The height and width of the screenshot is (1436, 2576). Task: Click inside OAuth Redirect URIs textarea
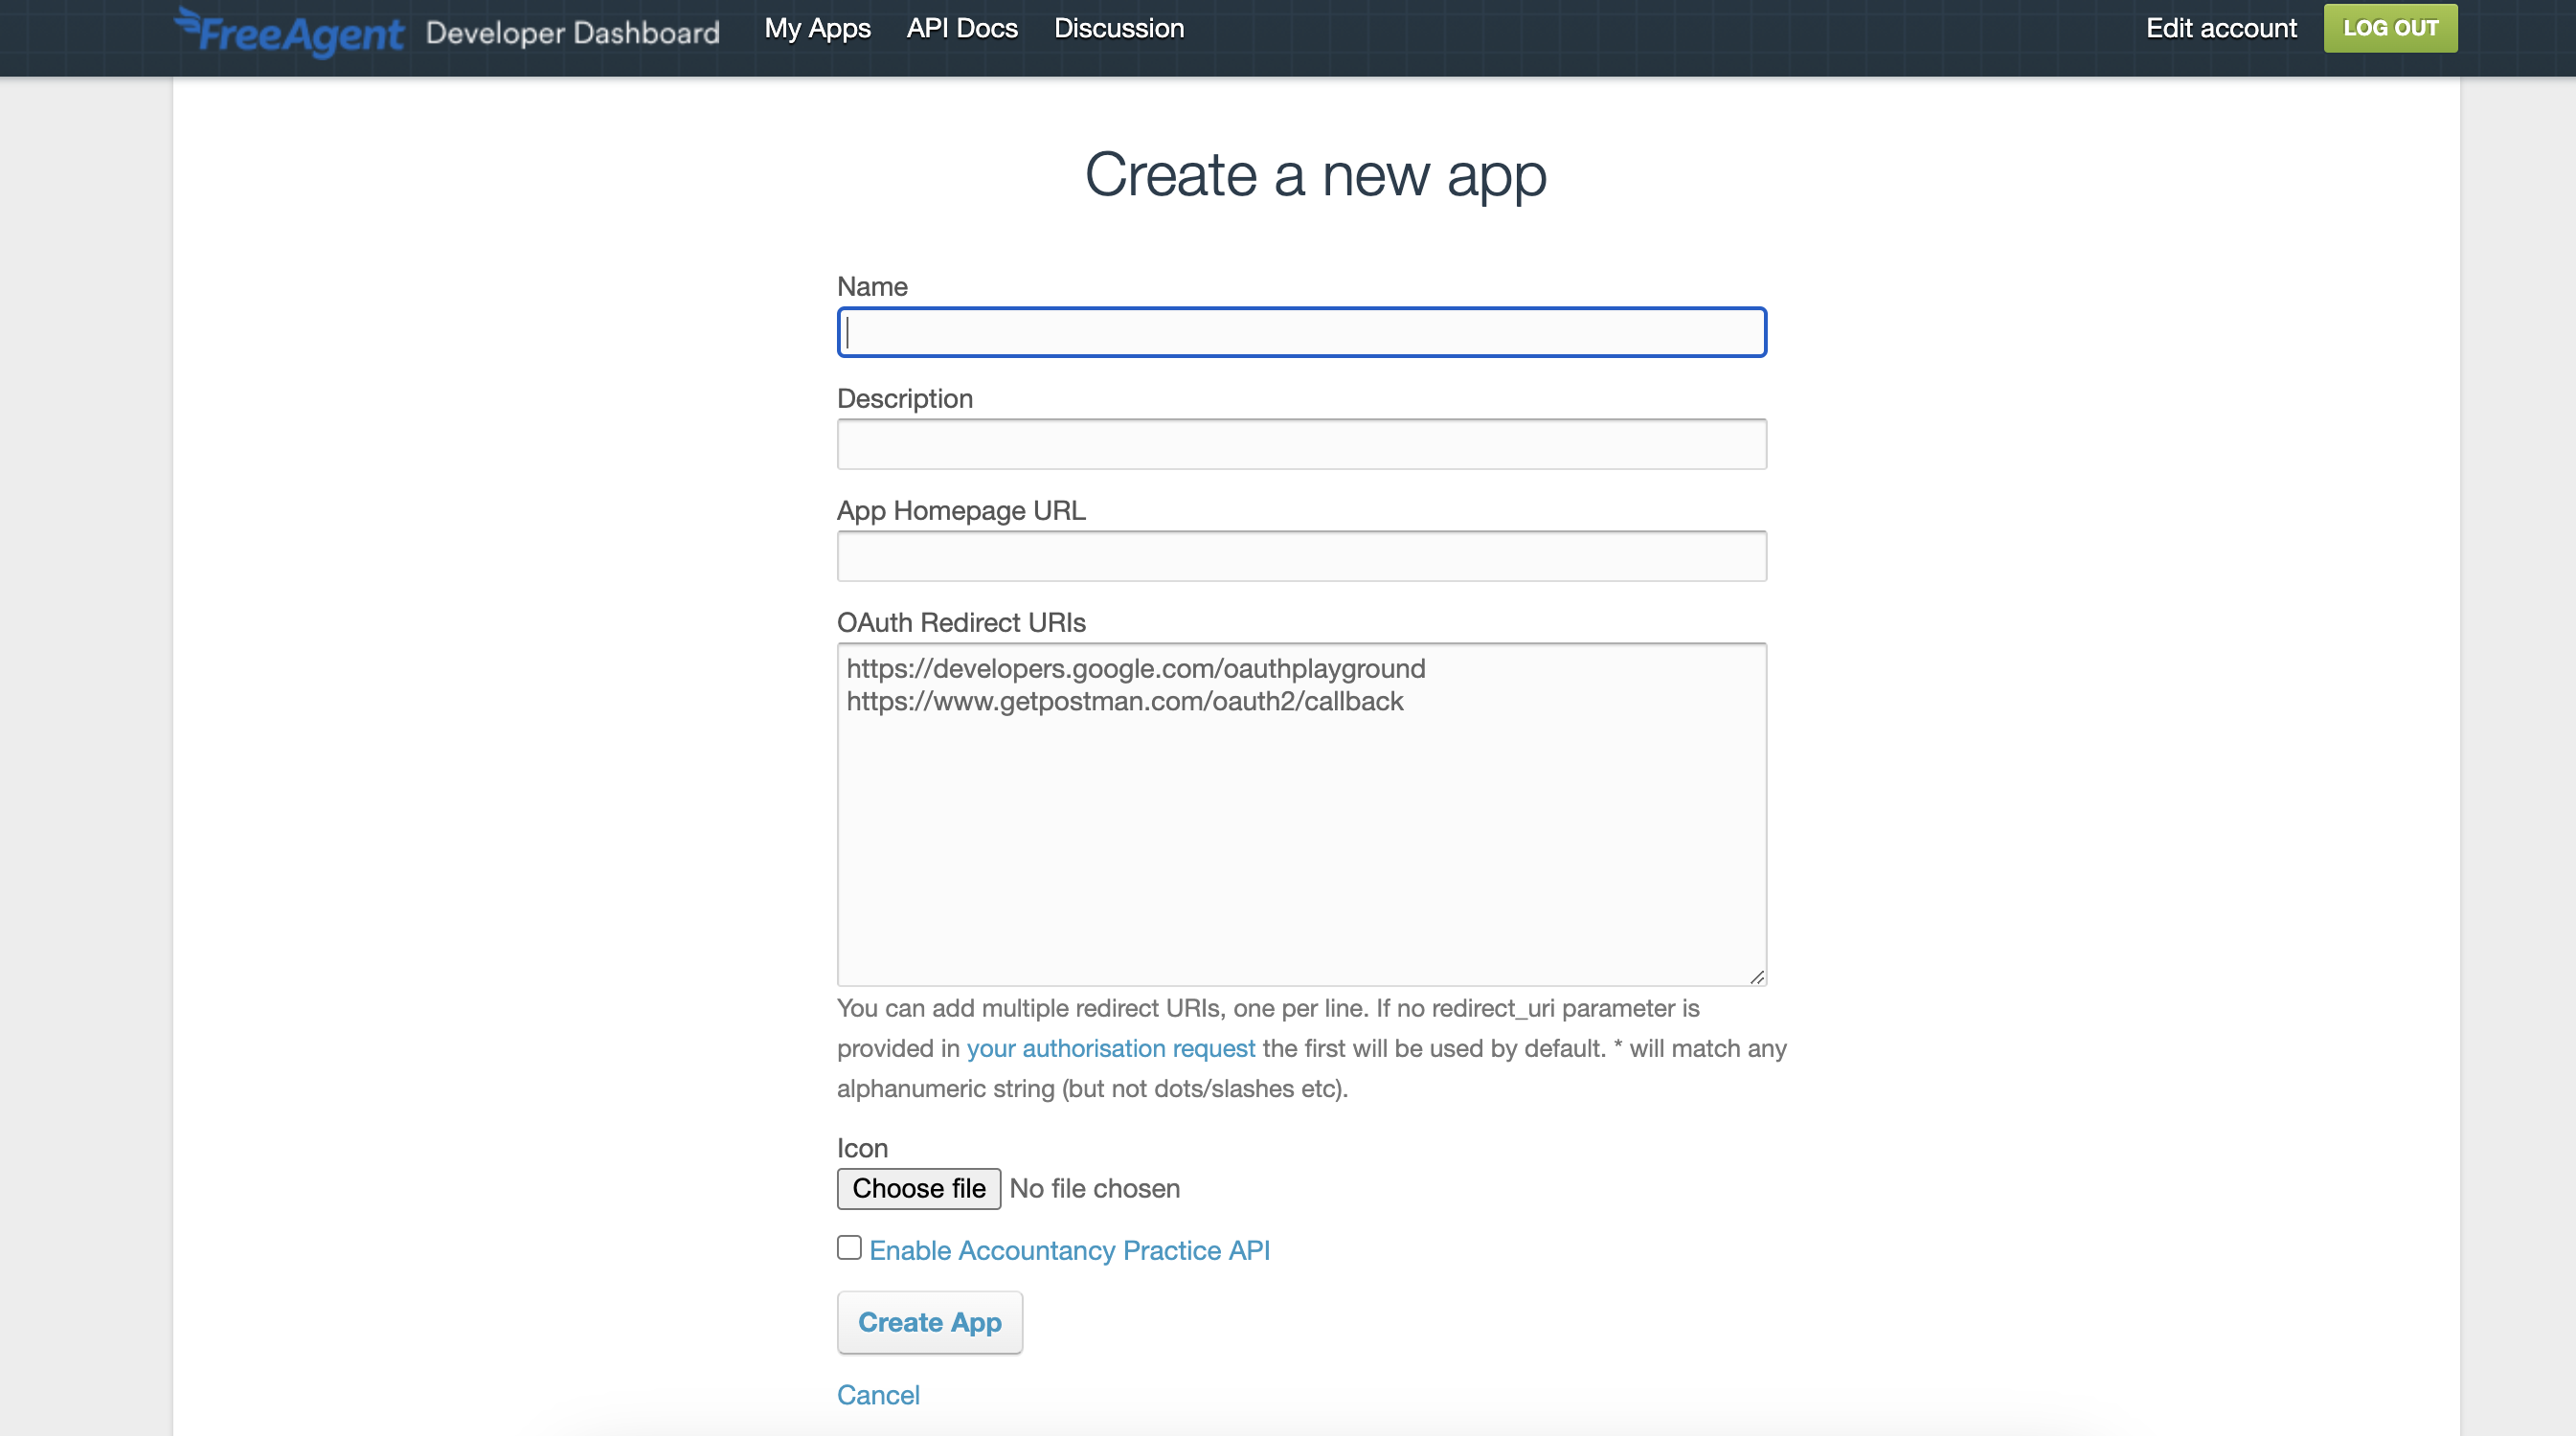coord(1301,840)
